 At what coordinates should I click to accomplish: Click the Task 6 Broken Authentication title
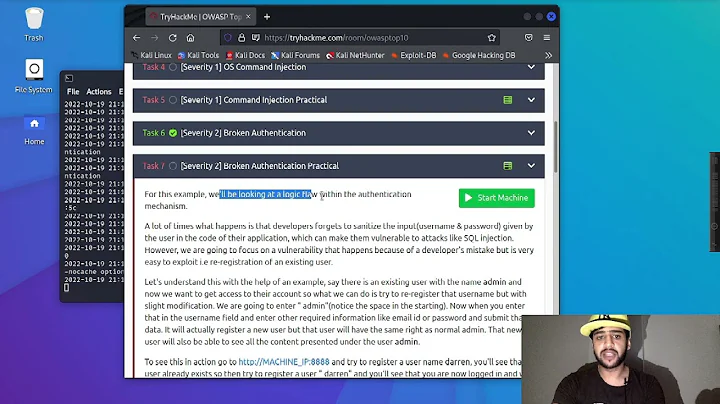tap(243, 133)
